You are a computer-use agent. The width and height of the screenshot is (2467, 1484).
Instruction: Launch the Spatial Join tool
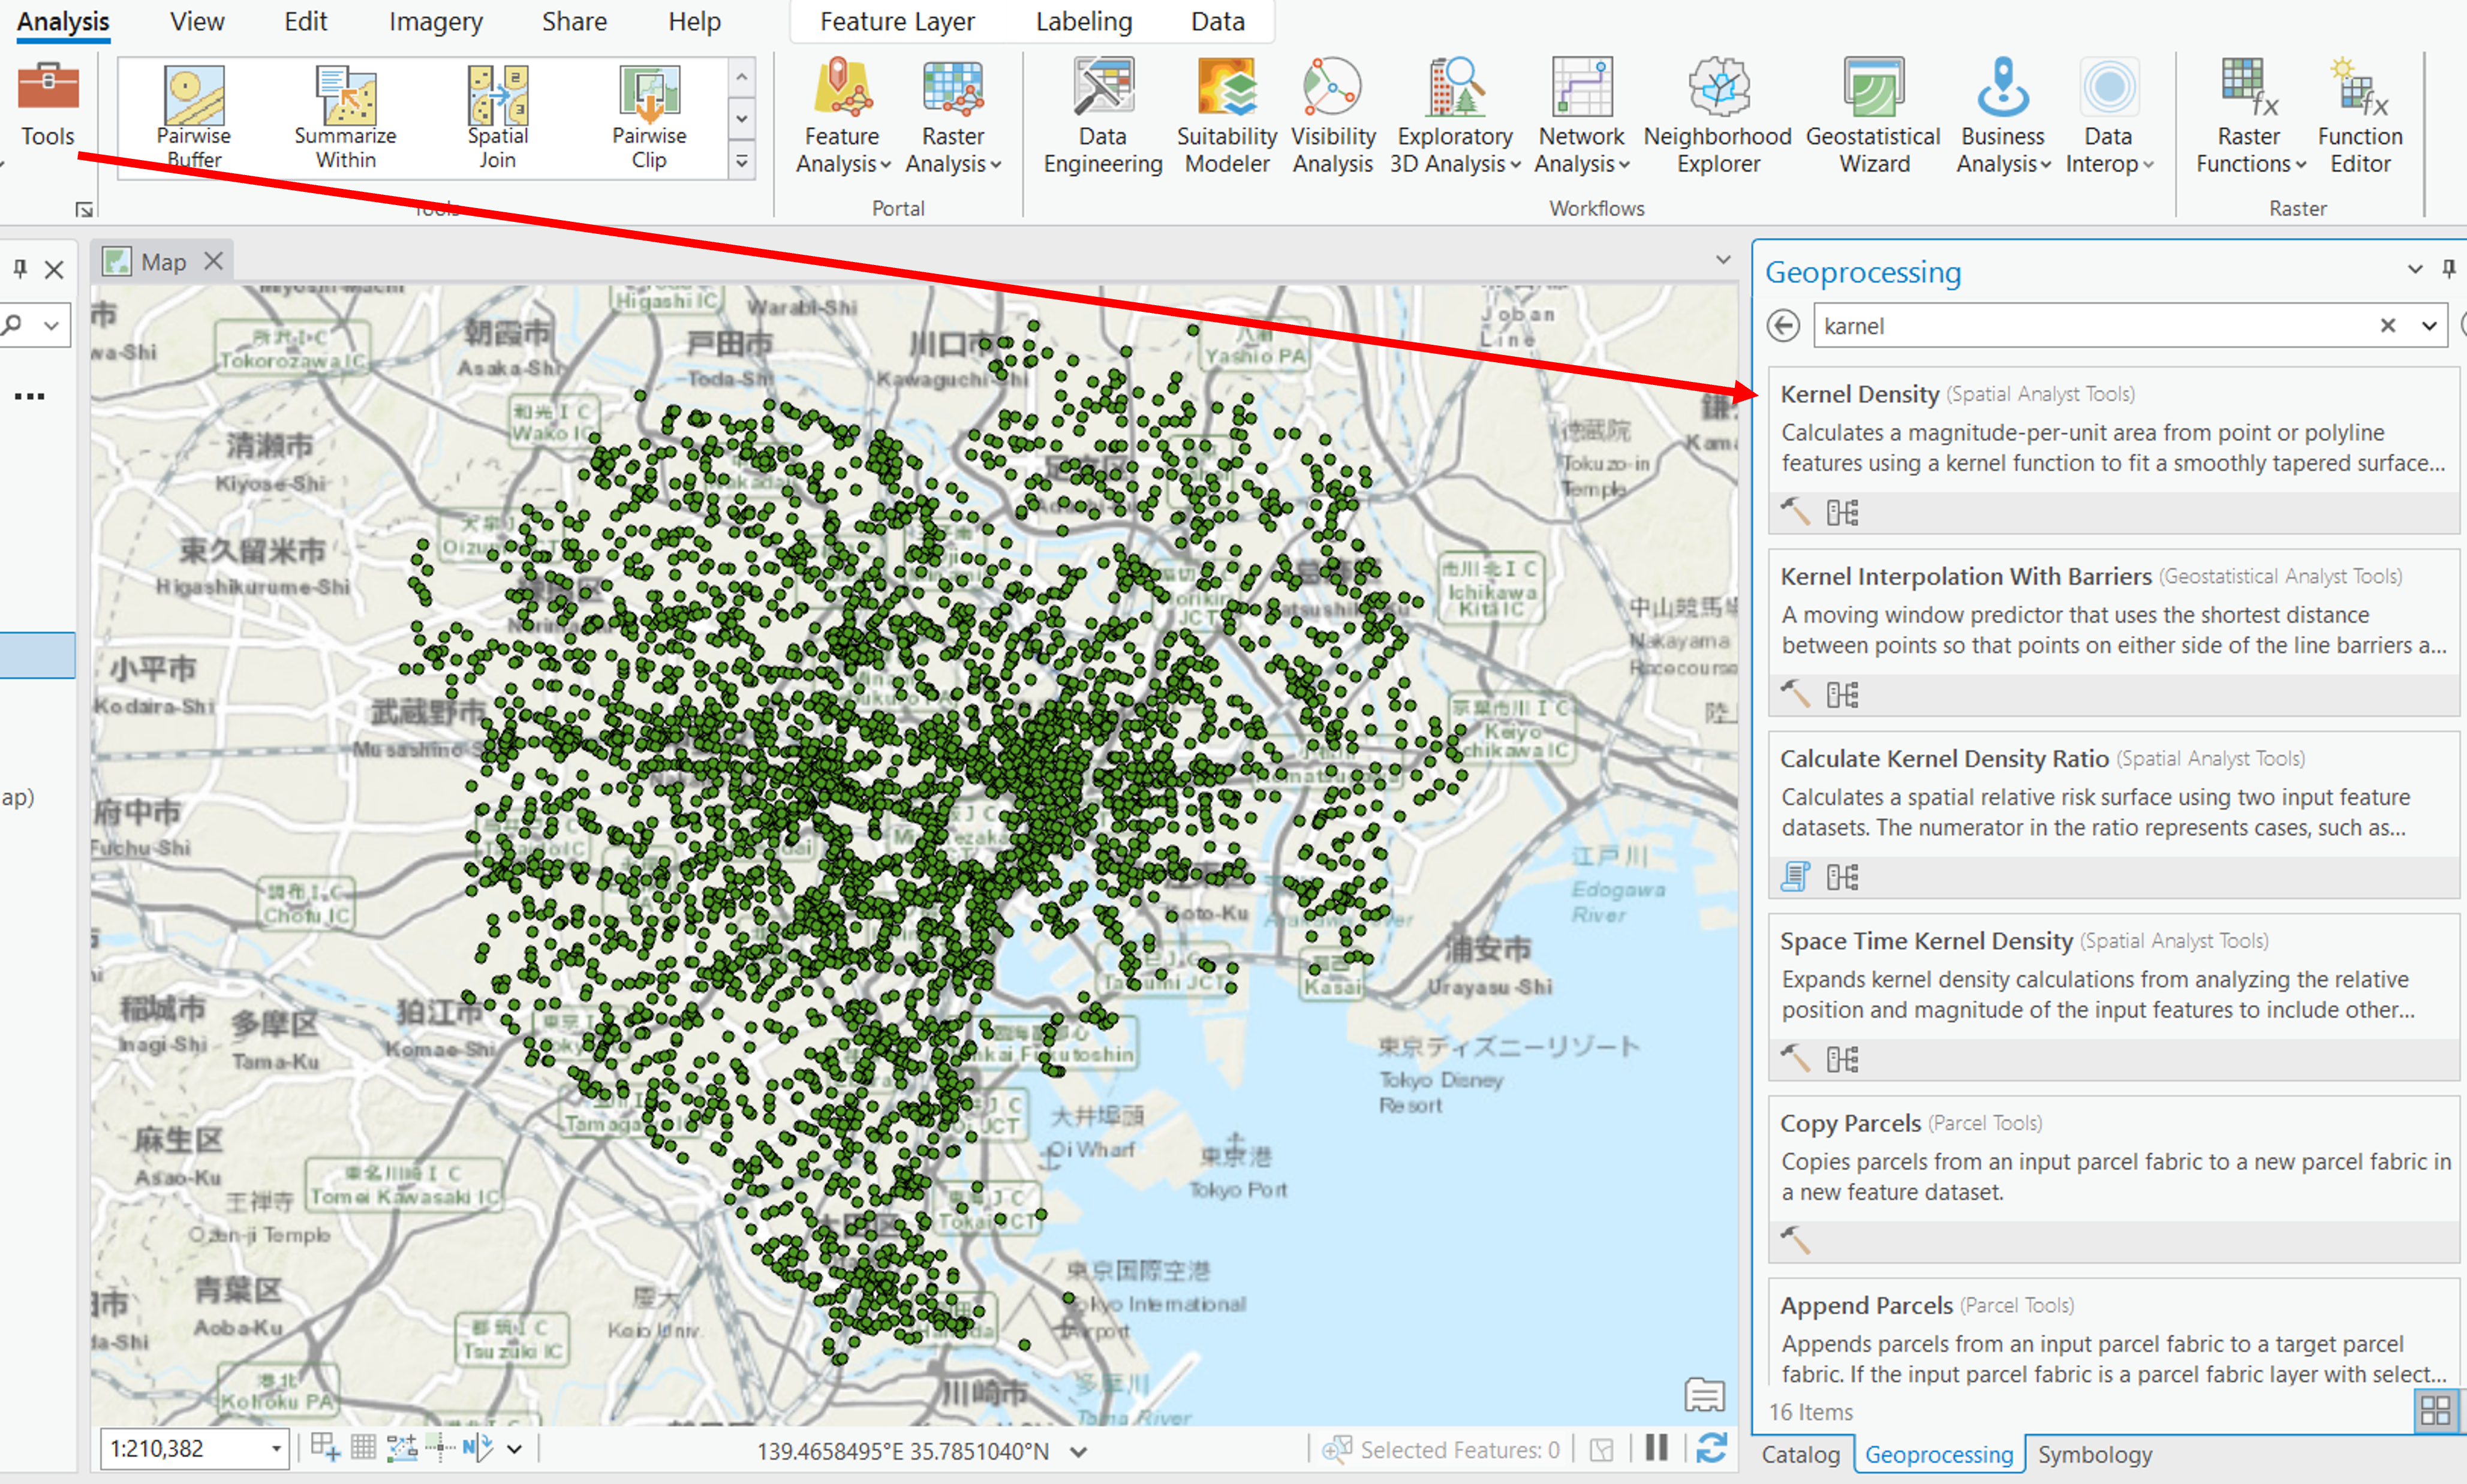click(498, 117)
